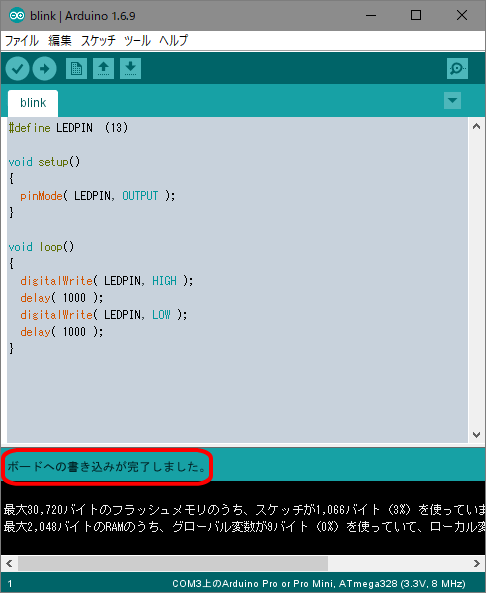Save sketch with down-arrow icon
Image resolution: width=486 pixels, height=593 pixels.
(x=130, y=68)
